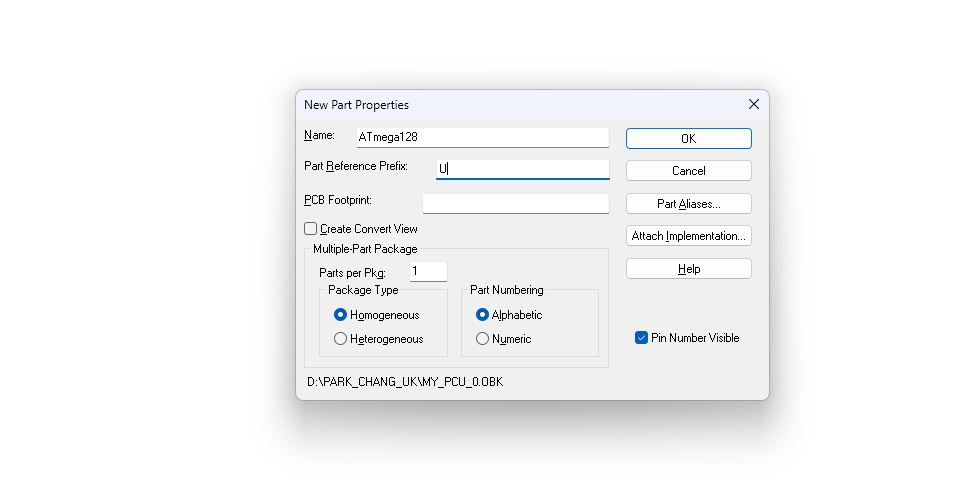Click the Attach Implementation button
The width and height of the screenshot is (973, 498).
tap(689, 236)
